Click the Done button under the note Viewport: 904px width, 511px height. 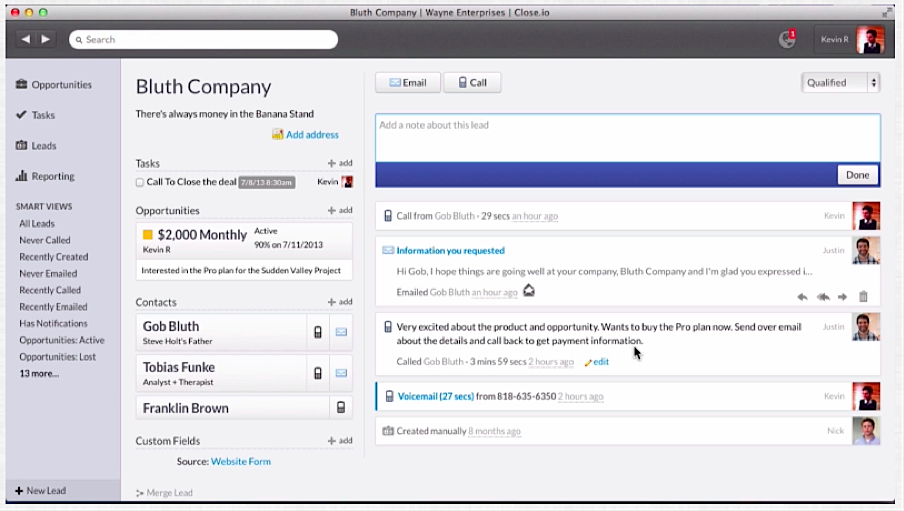point(857,175)
